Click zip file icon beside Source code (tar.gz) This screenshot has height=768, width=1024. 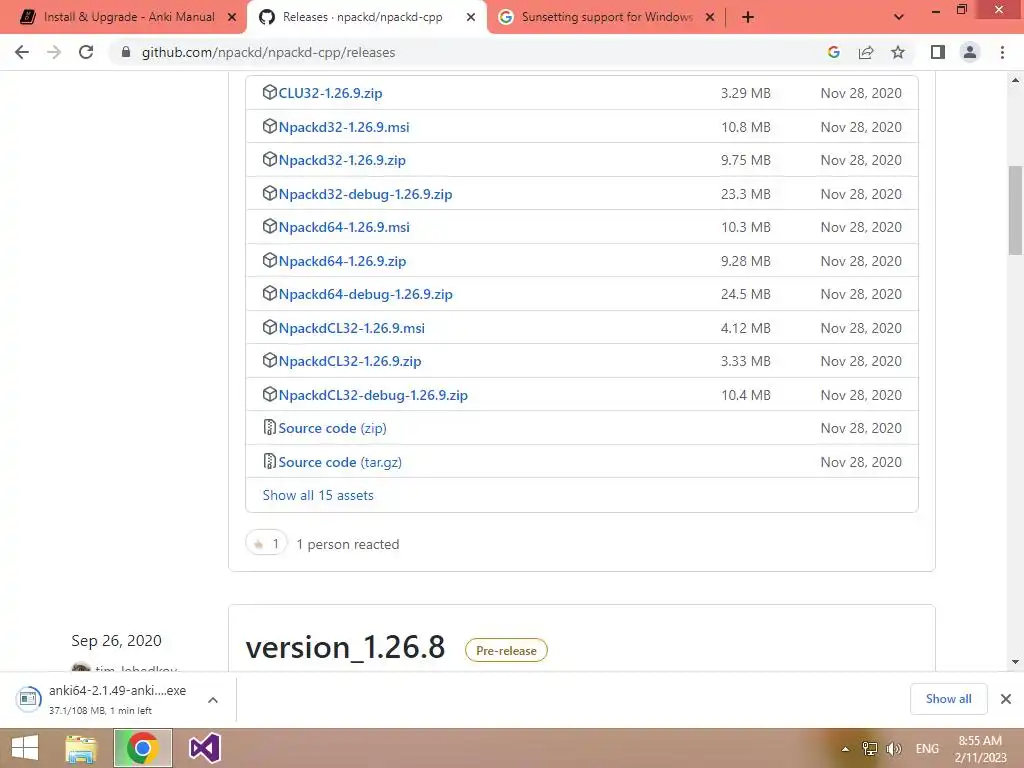(x=269, y=461)
